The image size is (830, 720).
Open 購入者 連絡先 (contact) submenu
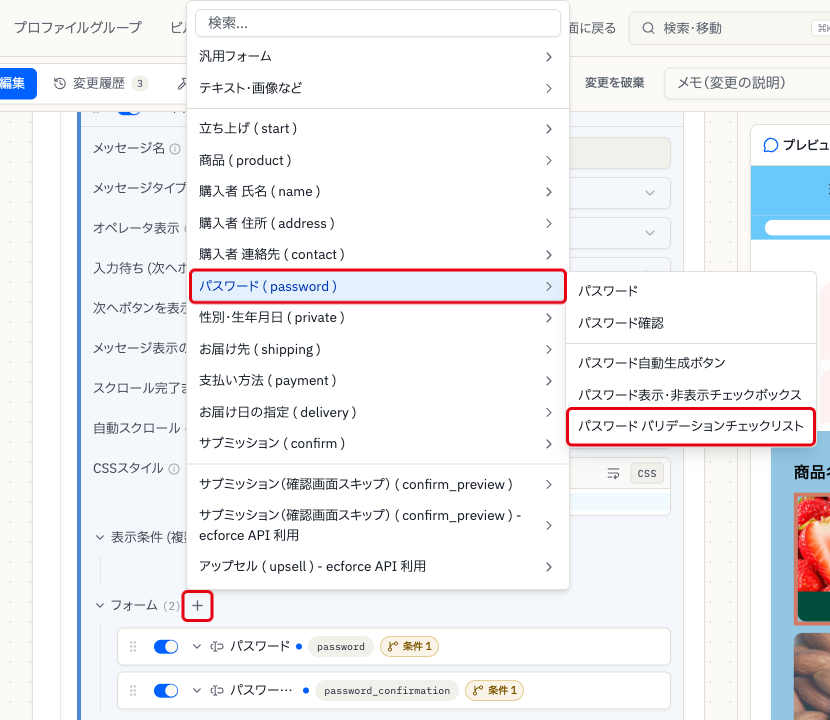click(x=377, y=255)
